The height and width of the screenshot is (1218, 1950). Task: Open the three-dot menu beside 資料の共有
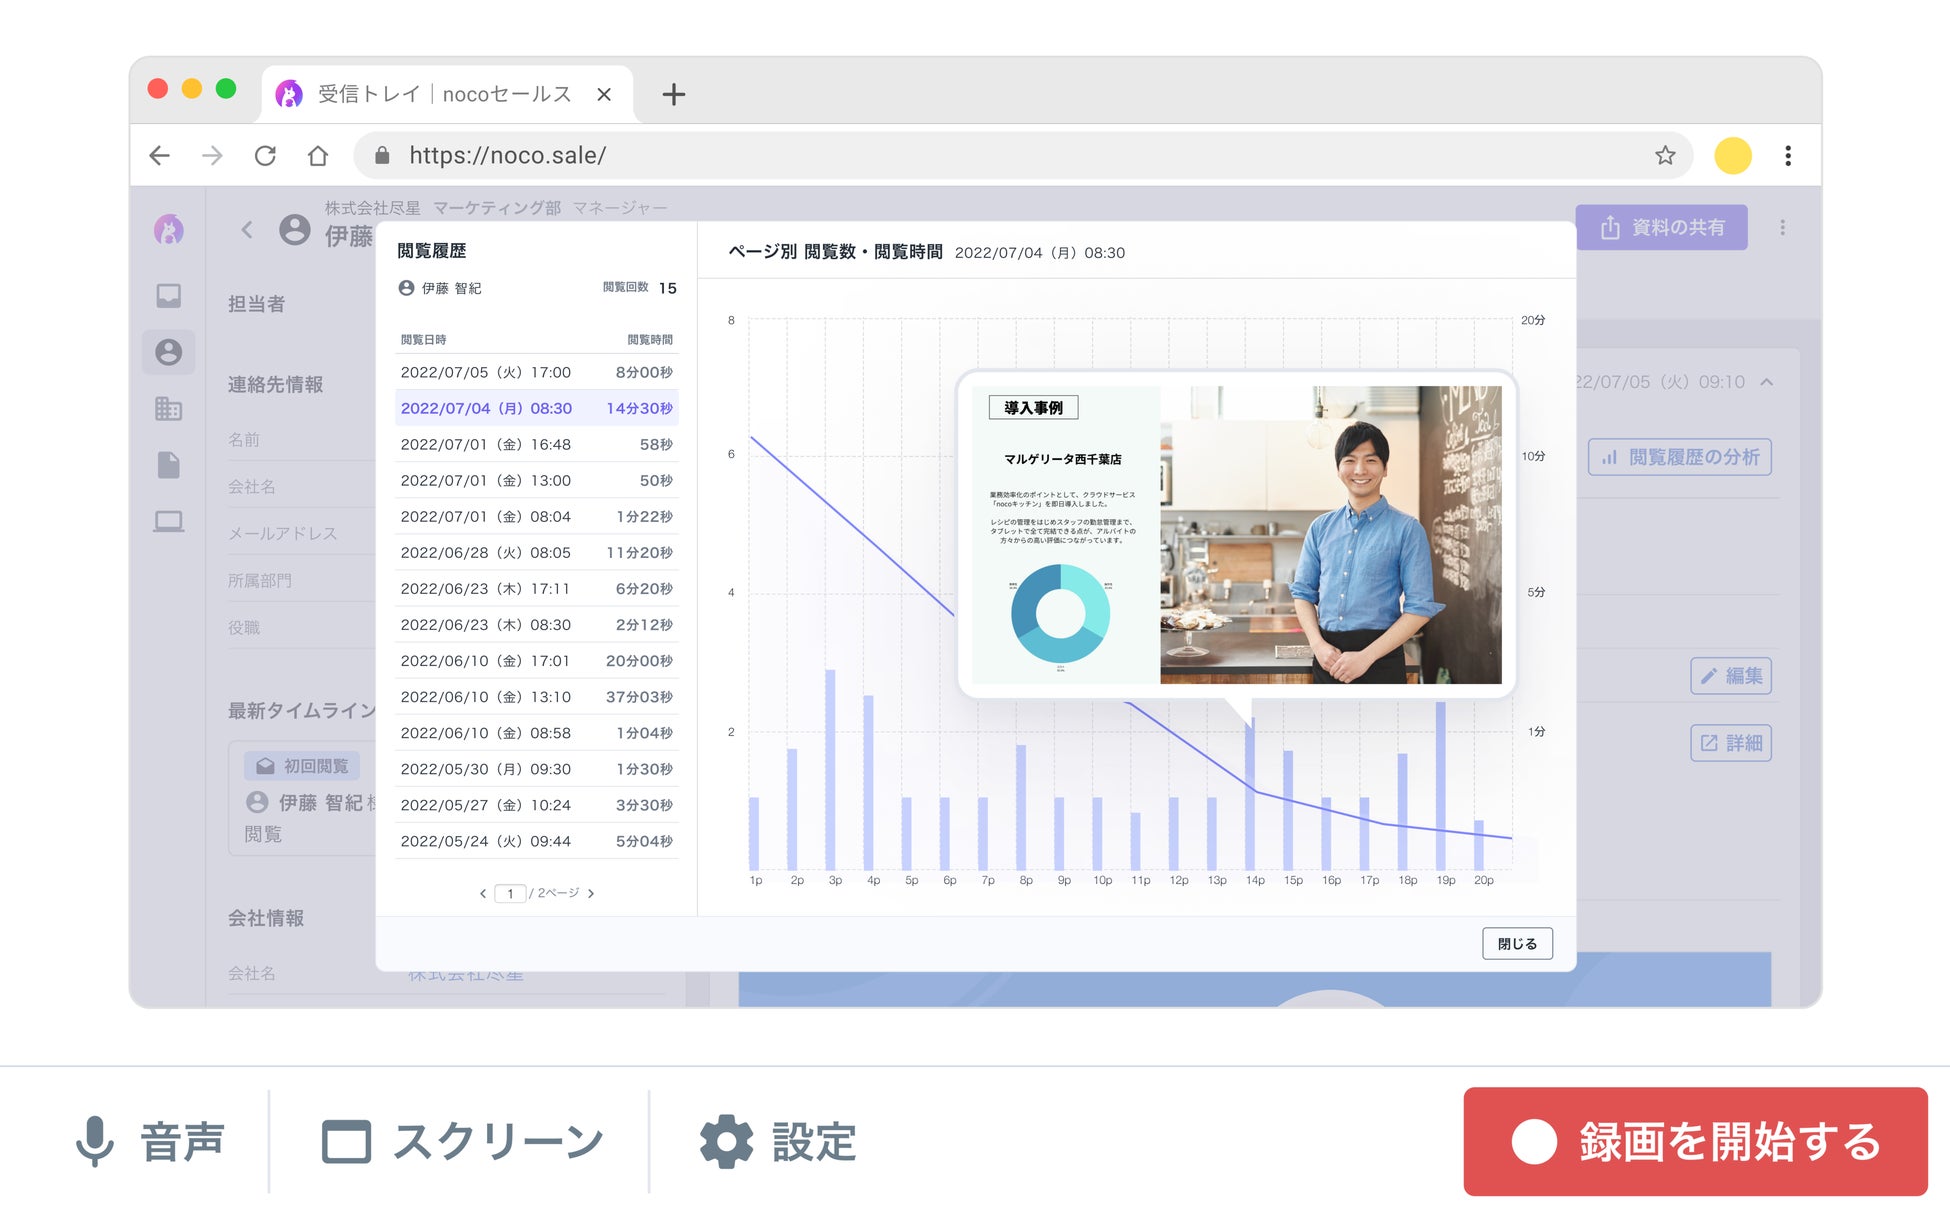tap(1782, 228)
